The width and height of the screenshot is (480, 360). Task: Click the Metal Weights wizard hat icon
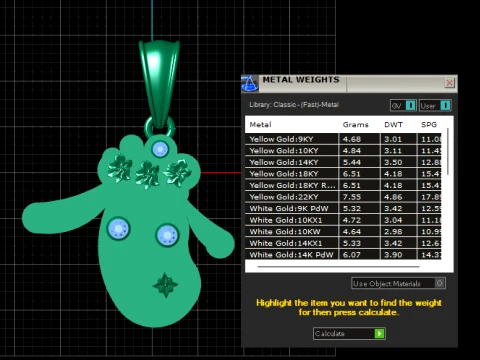point(250,83)
